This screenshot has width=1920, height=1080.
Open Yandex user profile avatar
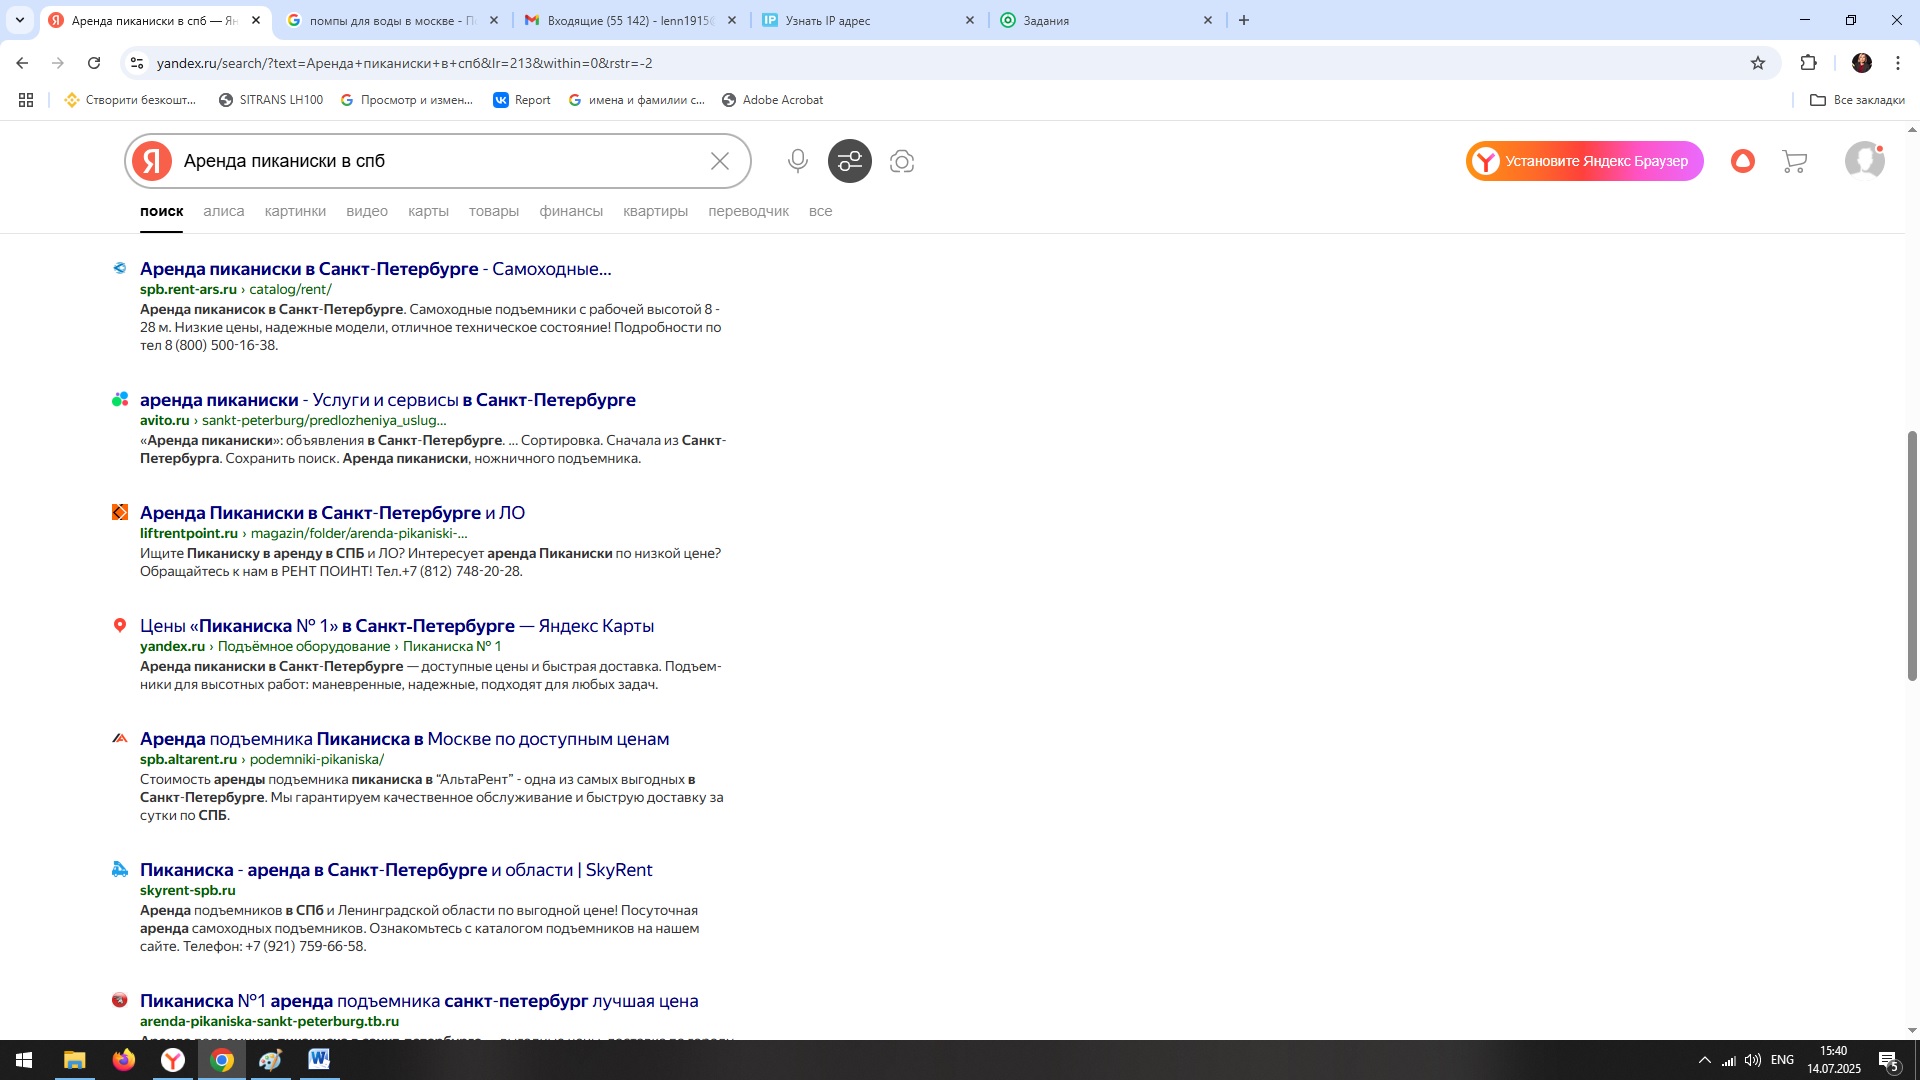click(x=1865, y=160)
